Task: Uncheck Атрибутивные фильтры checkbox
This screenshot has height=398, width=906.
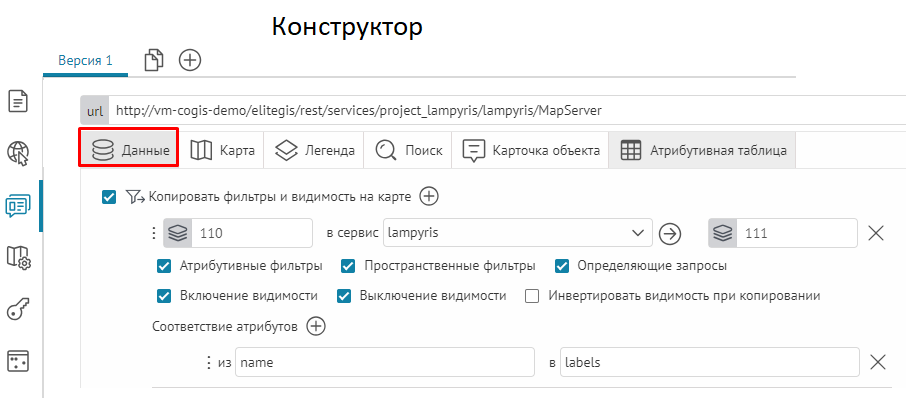Action: (x=164, y=266)
